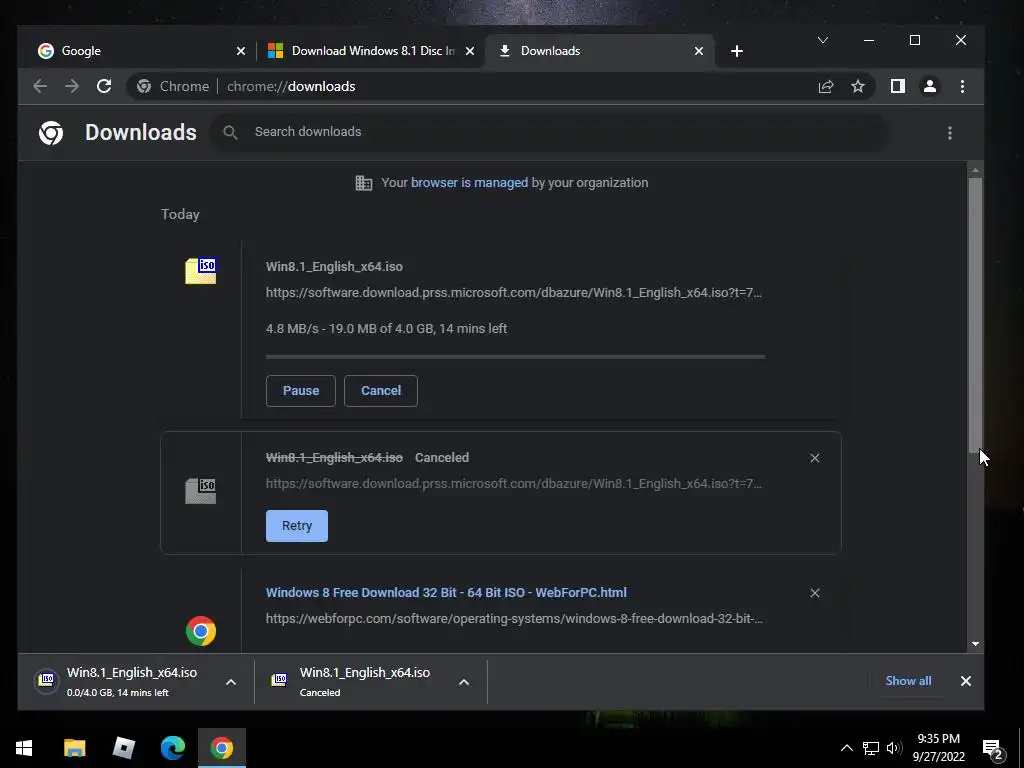1024x768 pixels.
Task: Open the Downloads page more actions menu
Action: 950,133
